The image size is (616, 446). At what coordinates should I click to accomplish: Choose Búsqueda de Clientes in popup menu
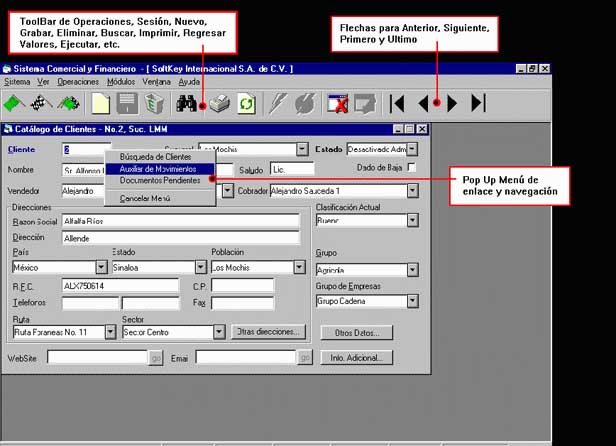click(x=160, y=157)
